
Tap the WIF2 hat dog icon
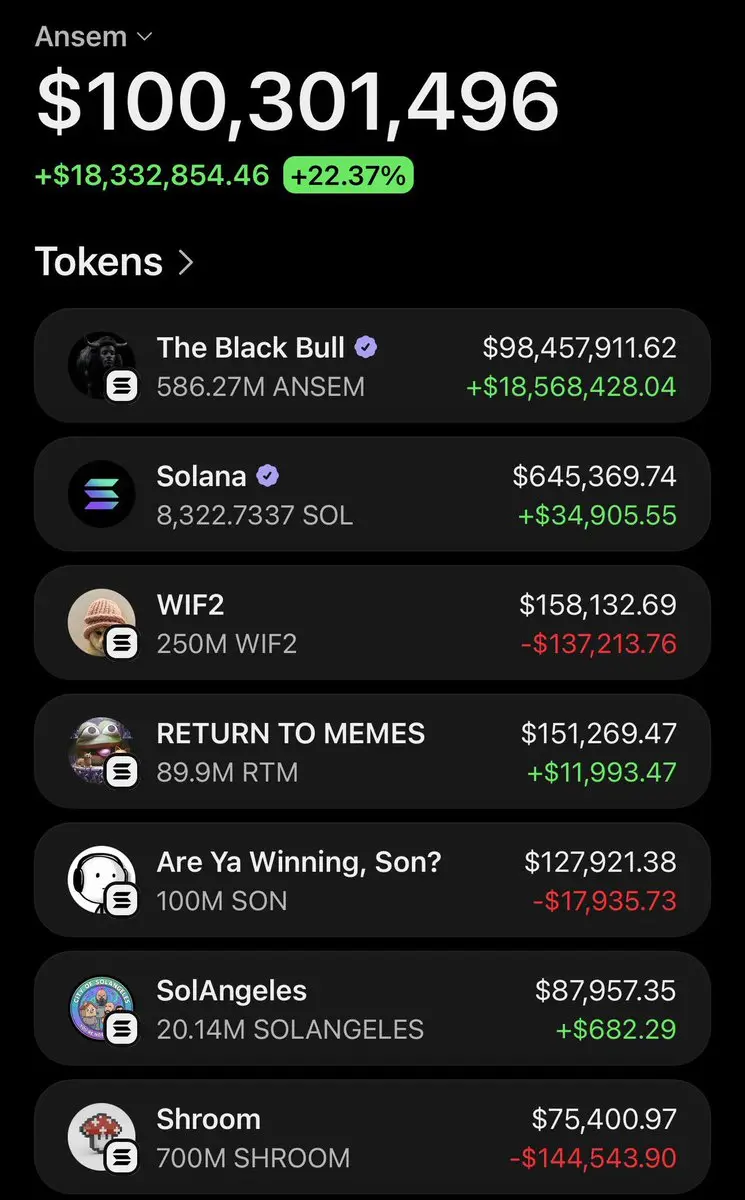102,623
